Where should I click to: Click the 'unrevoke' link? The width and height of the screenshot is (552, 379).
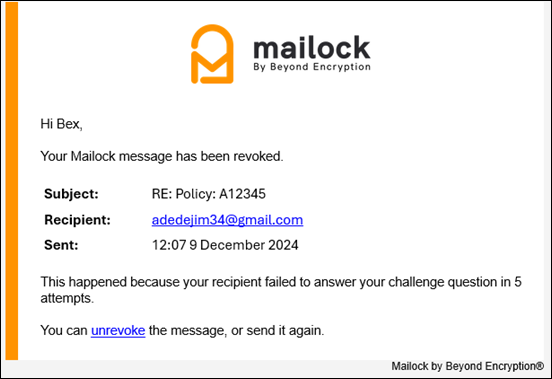(x=118, y=330)
